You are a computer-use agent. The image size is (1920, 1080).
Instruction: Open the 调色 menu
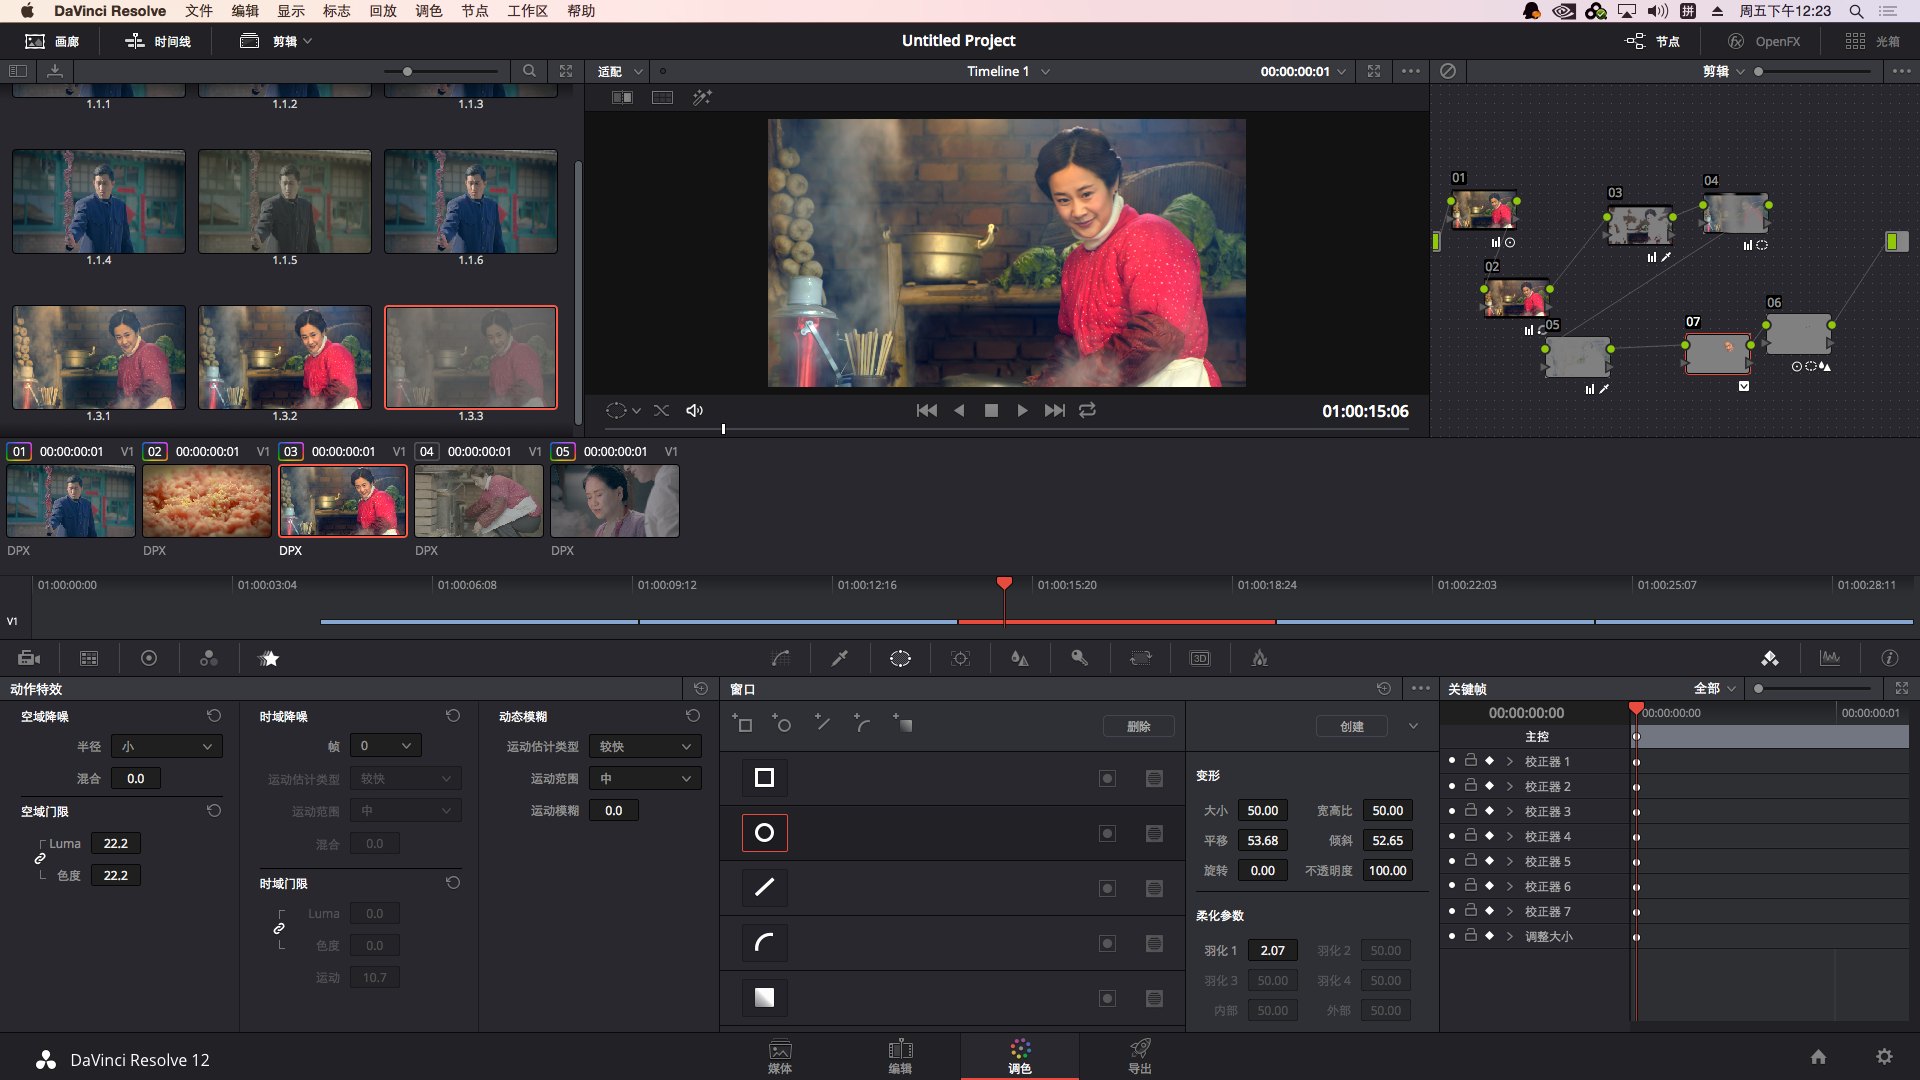pyautogui.click(x=429, y=11)
